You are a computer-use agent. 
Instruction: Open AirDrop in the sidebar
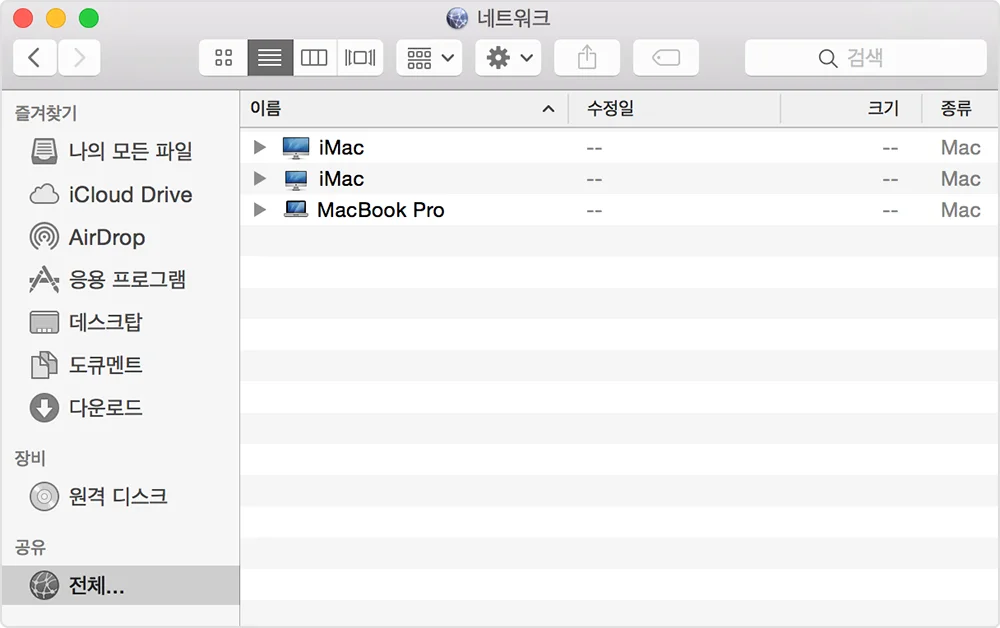pyautogui.click(x=106, y=238)
